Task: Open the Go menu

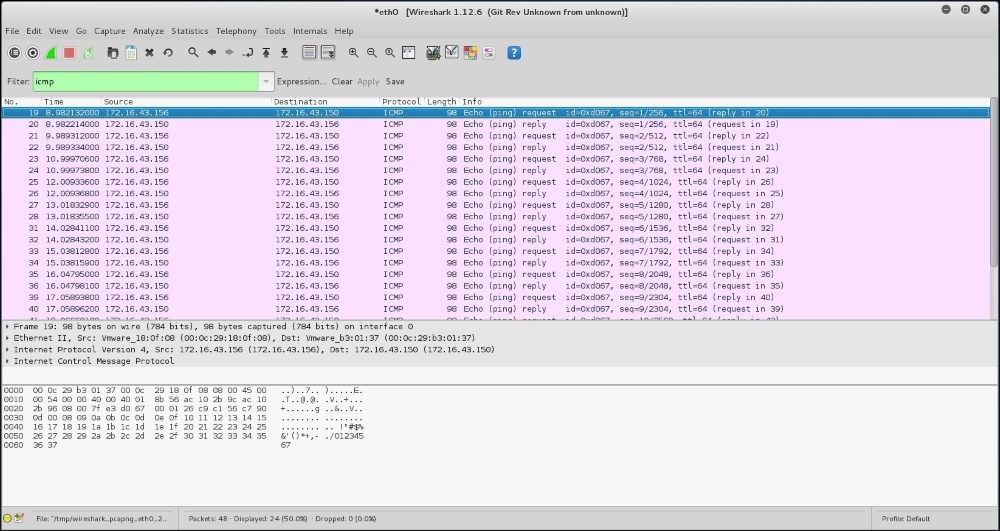Action: click(81, 31)
